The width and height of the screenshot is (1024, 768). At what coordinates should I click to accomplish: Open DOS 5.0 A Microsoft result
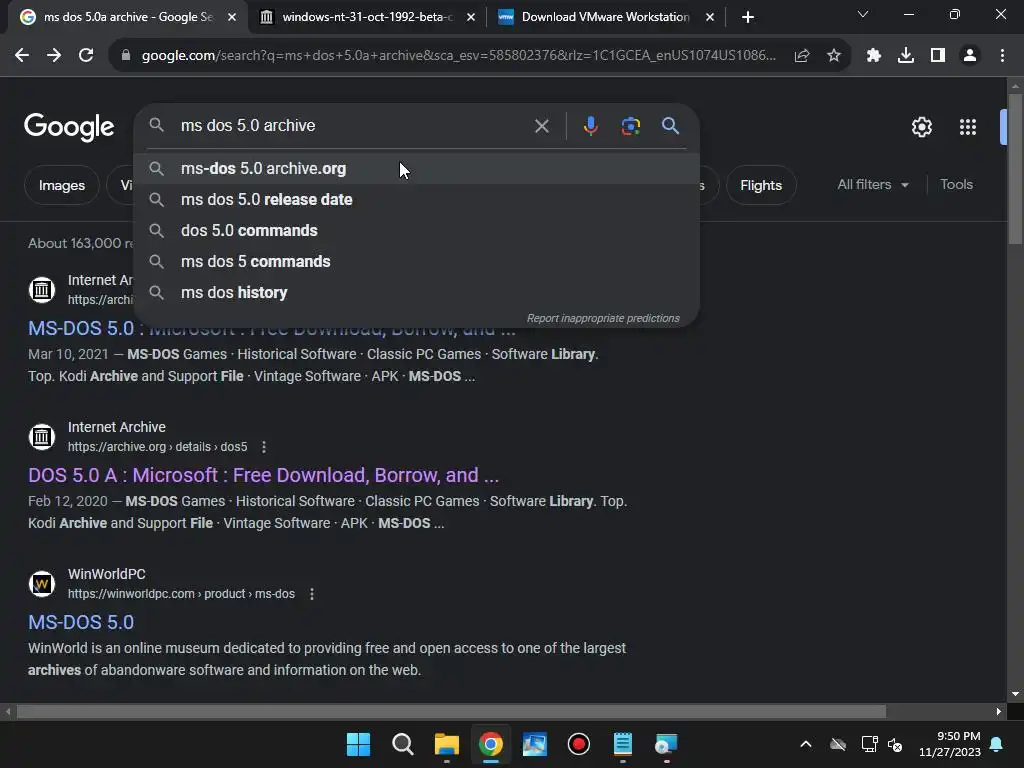[263, 475]
